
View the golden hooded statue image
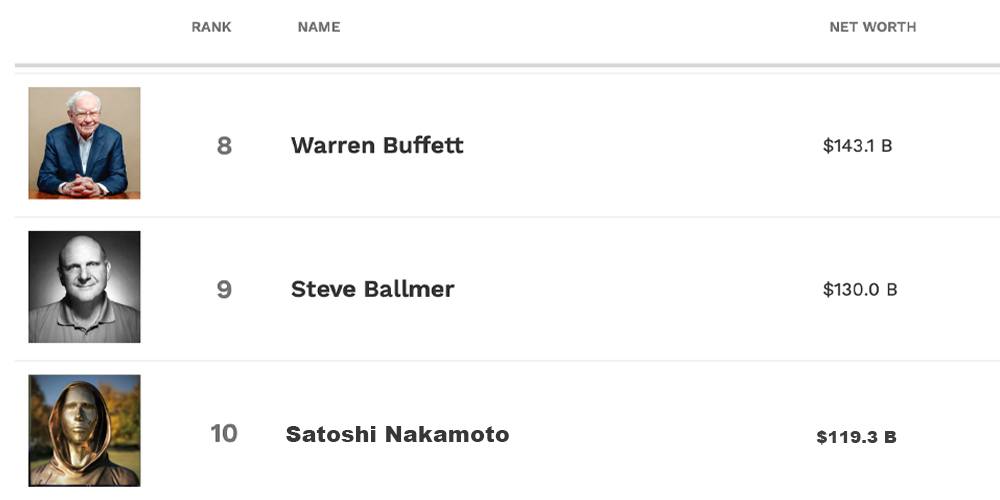click(x=84, y=431)
